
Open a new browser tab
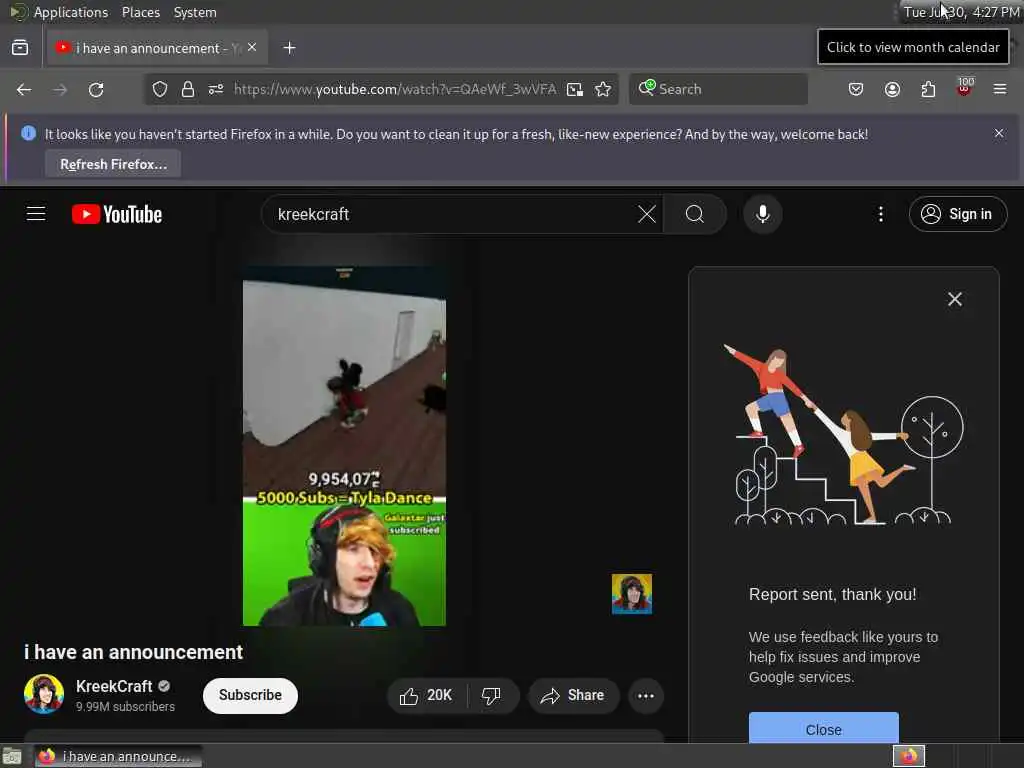point(289,48)
